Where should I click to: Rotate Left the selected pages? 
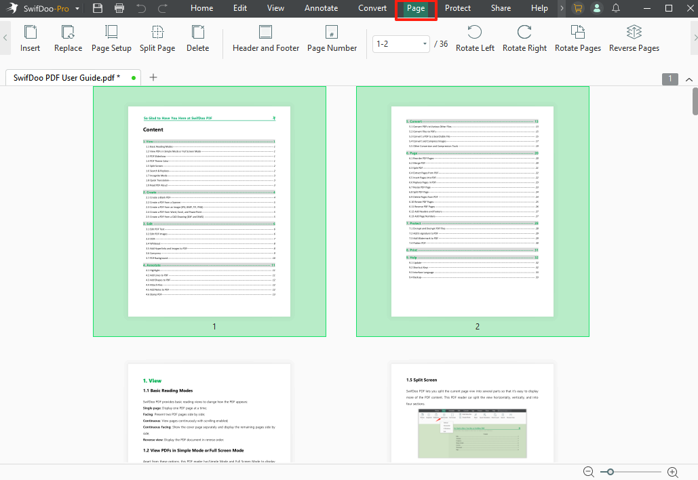pyautogui.click(x=475, y=38)
